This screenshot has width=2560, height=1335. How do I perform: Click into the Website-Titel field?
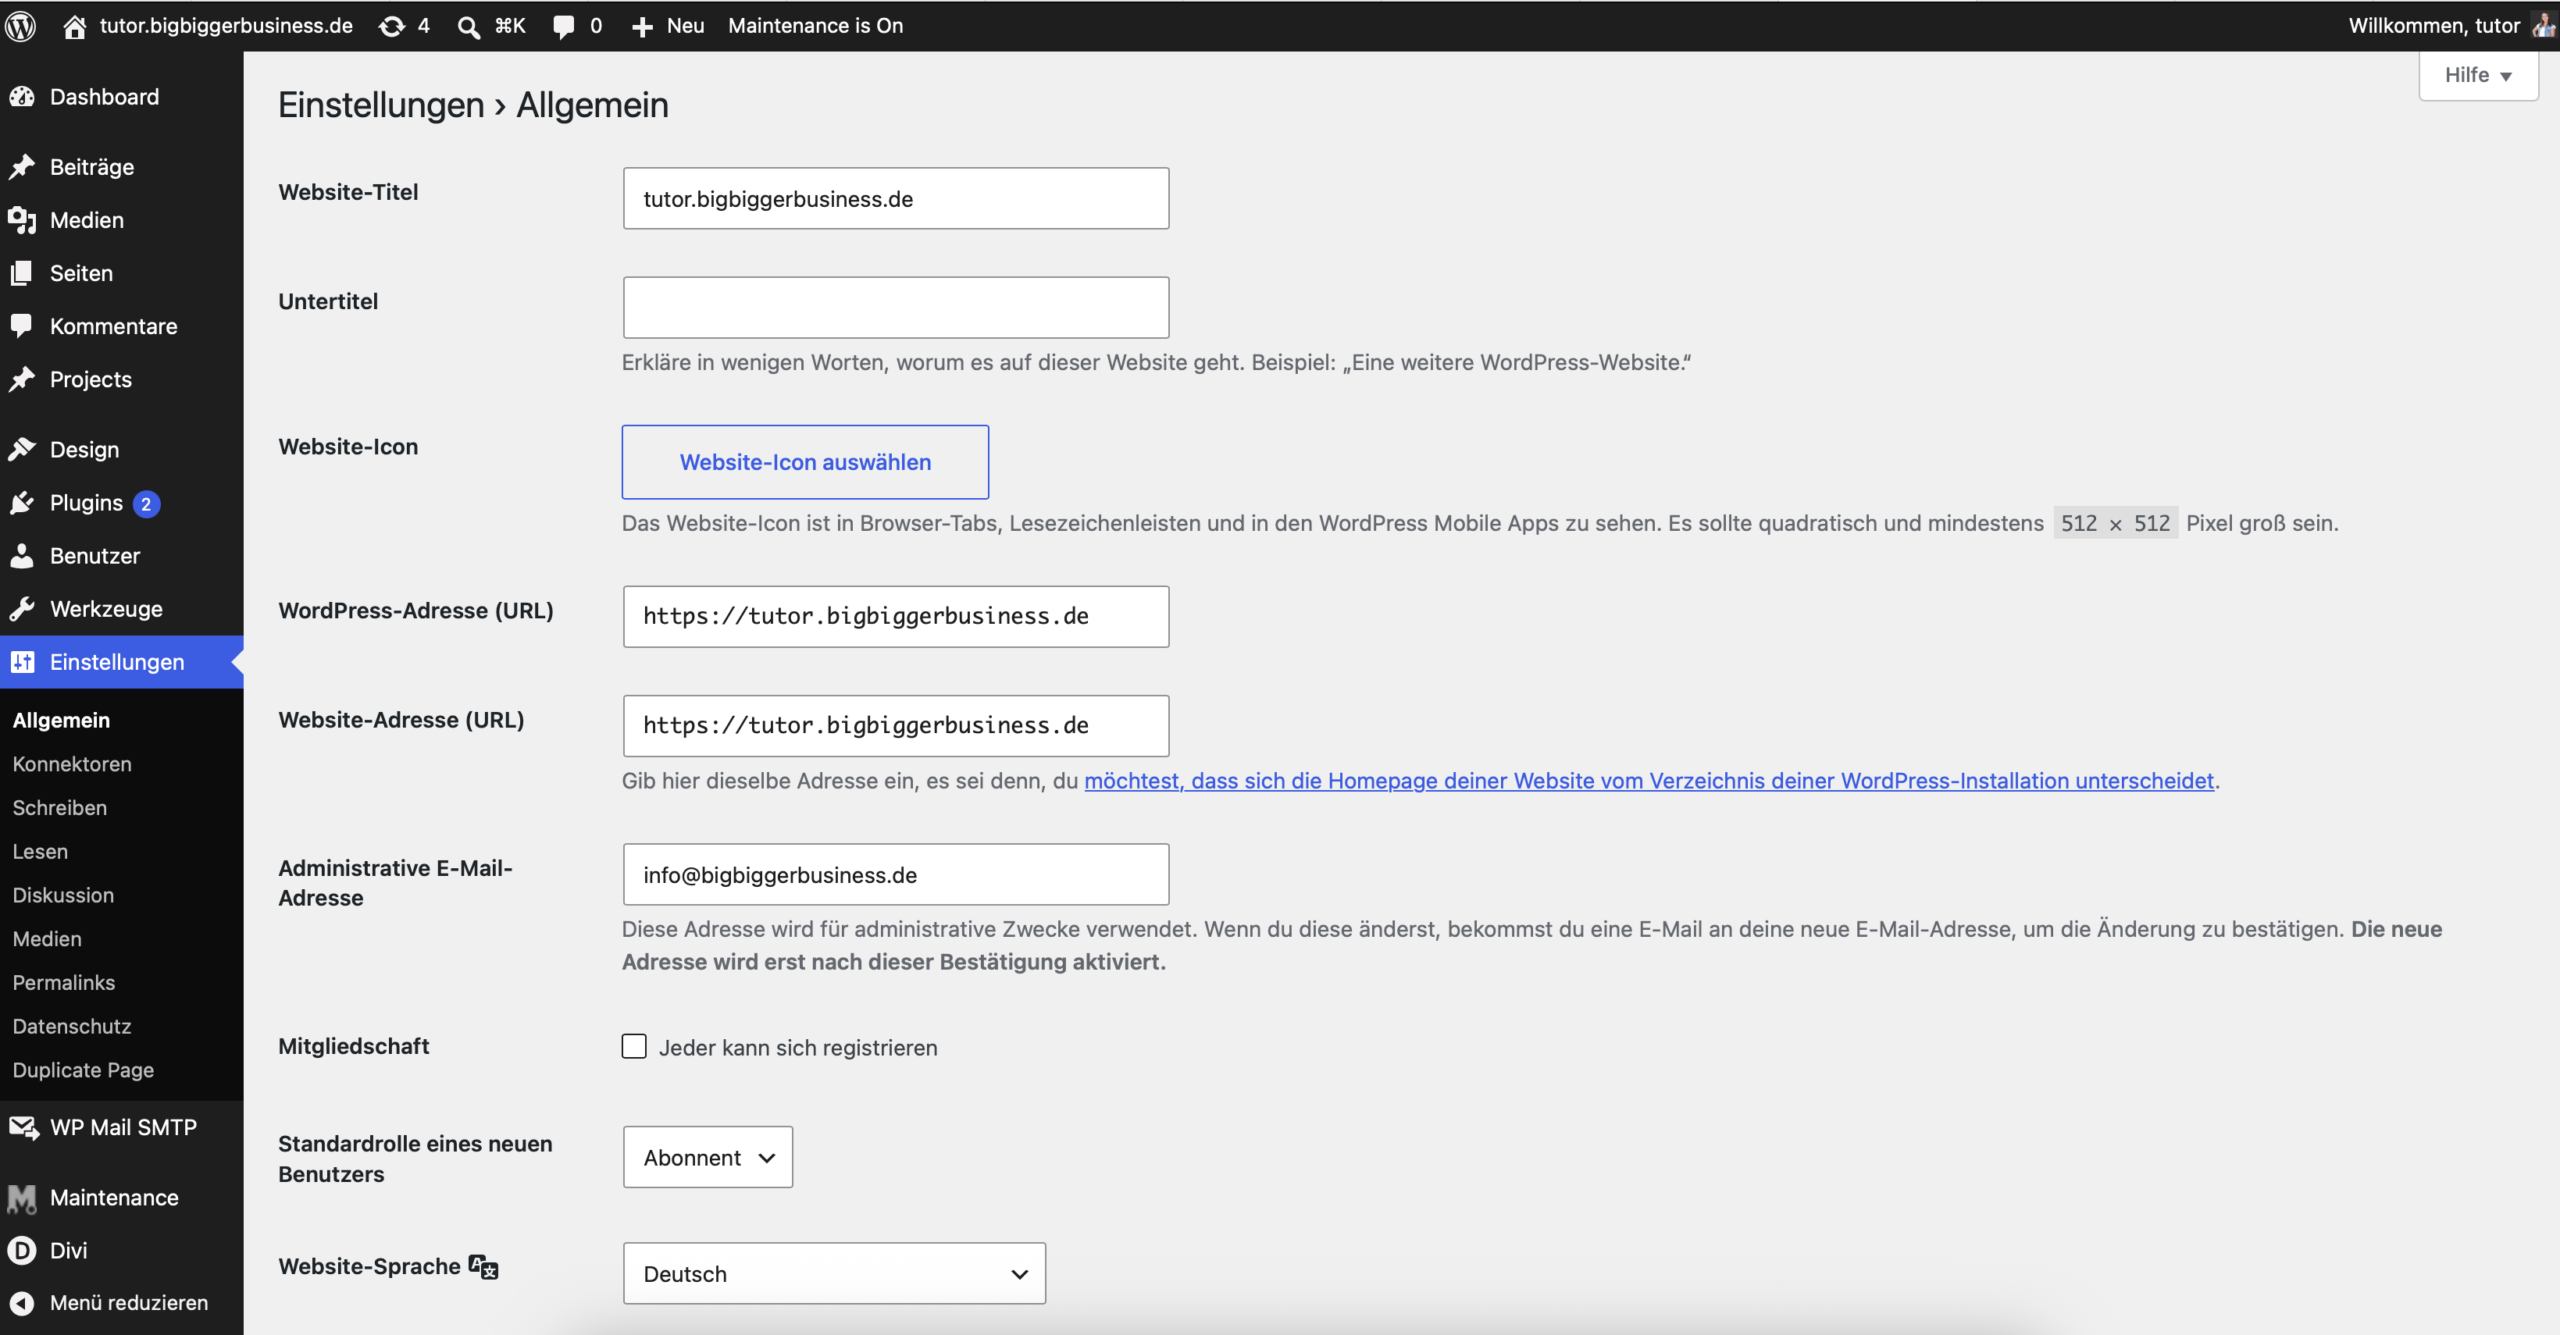tap(896, 198)
